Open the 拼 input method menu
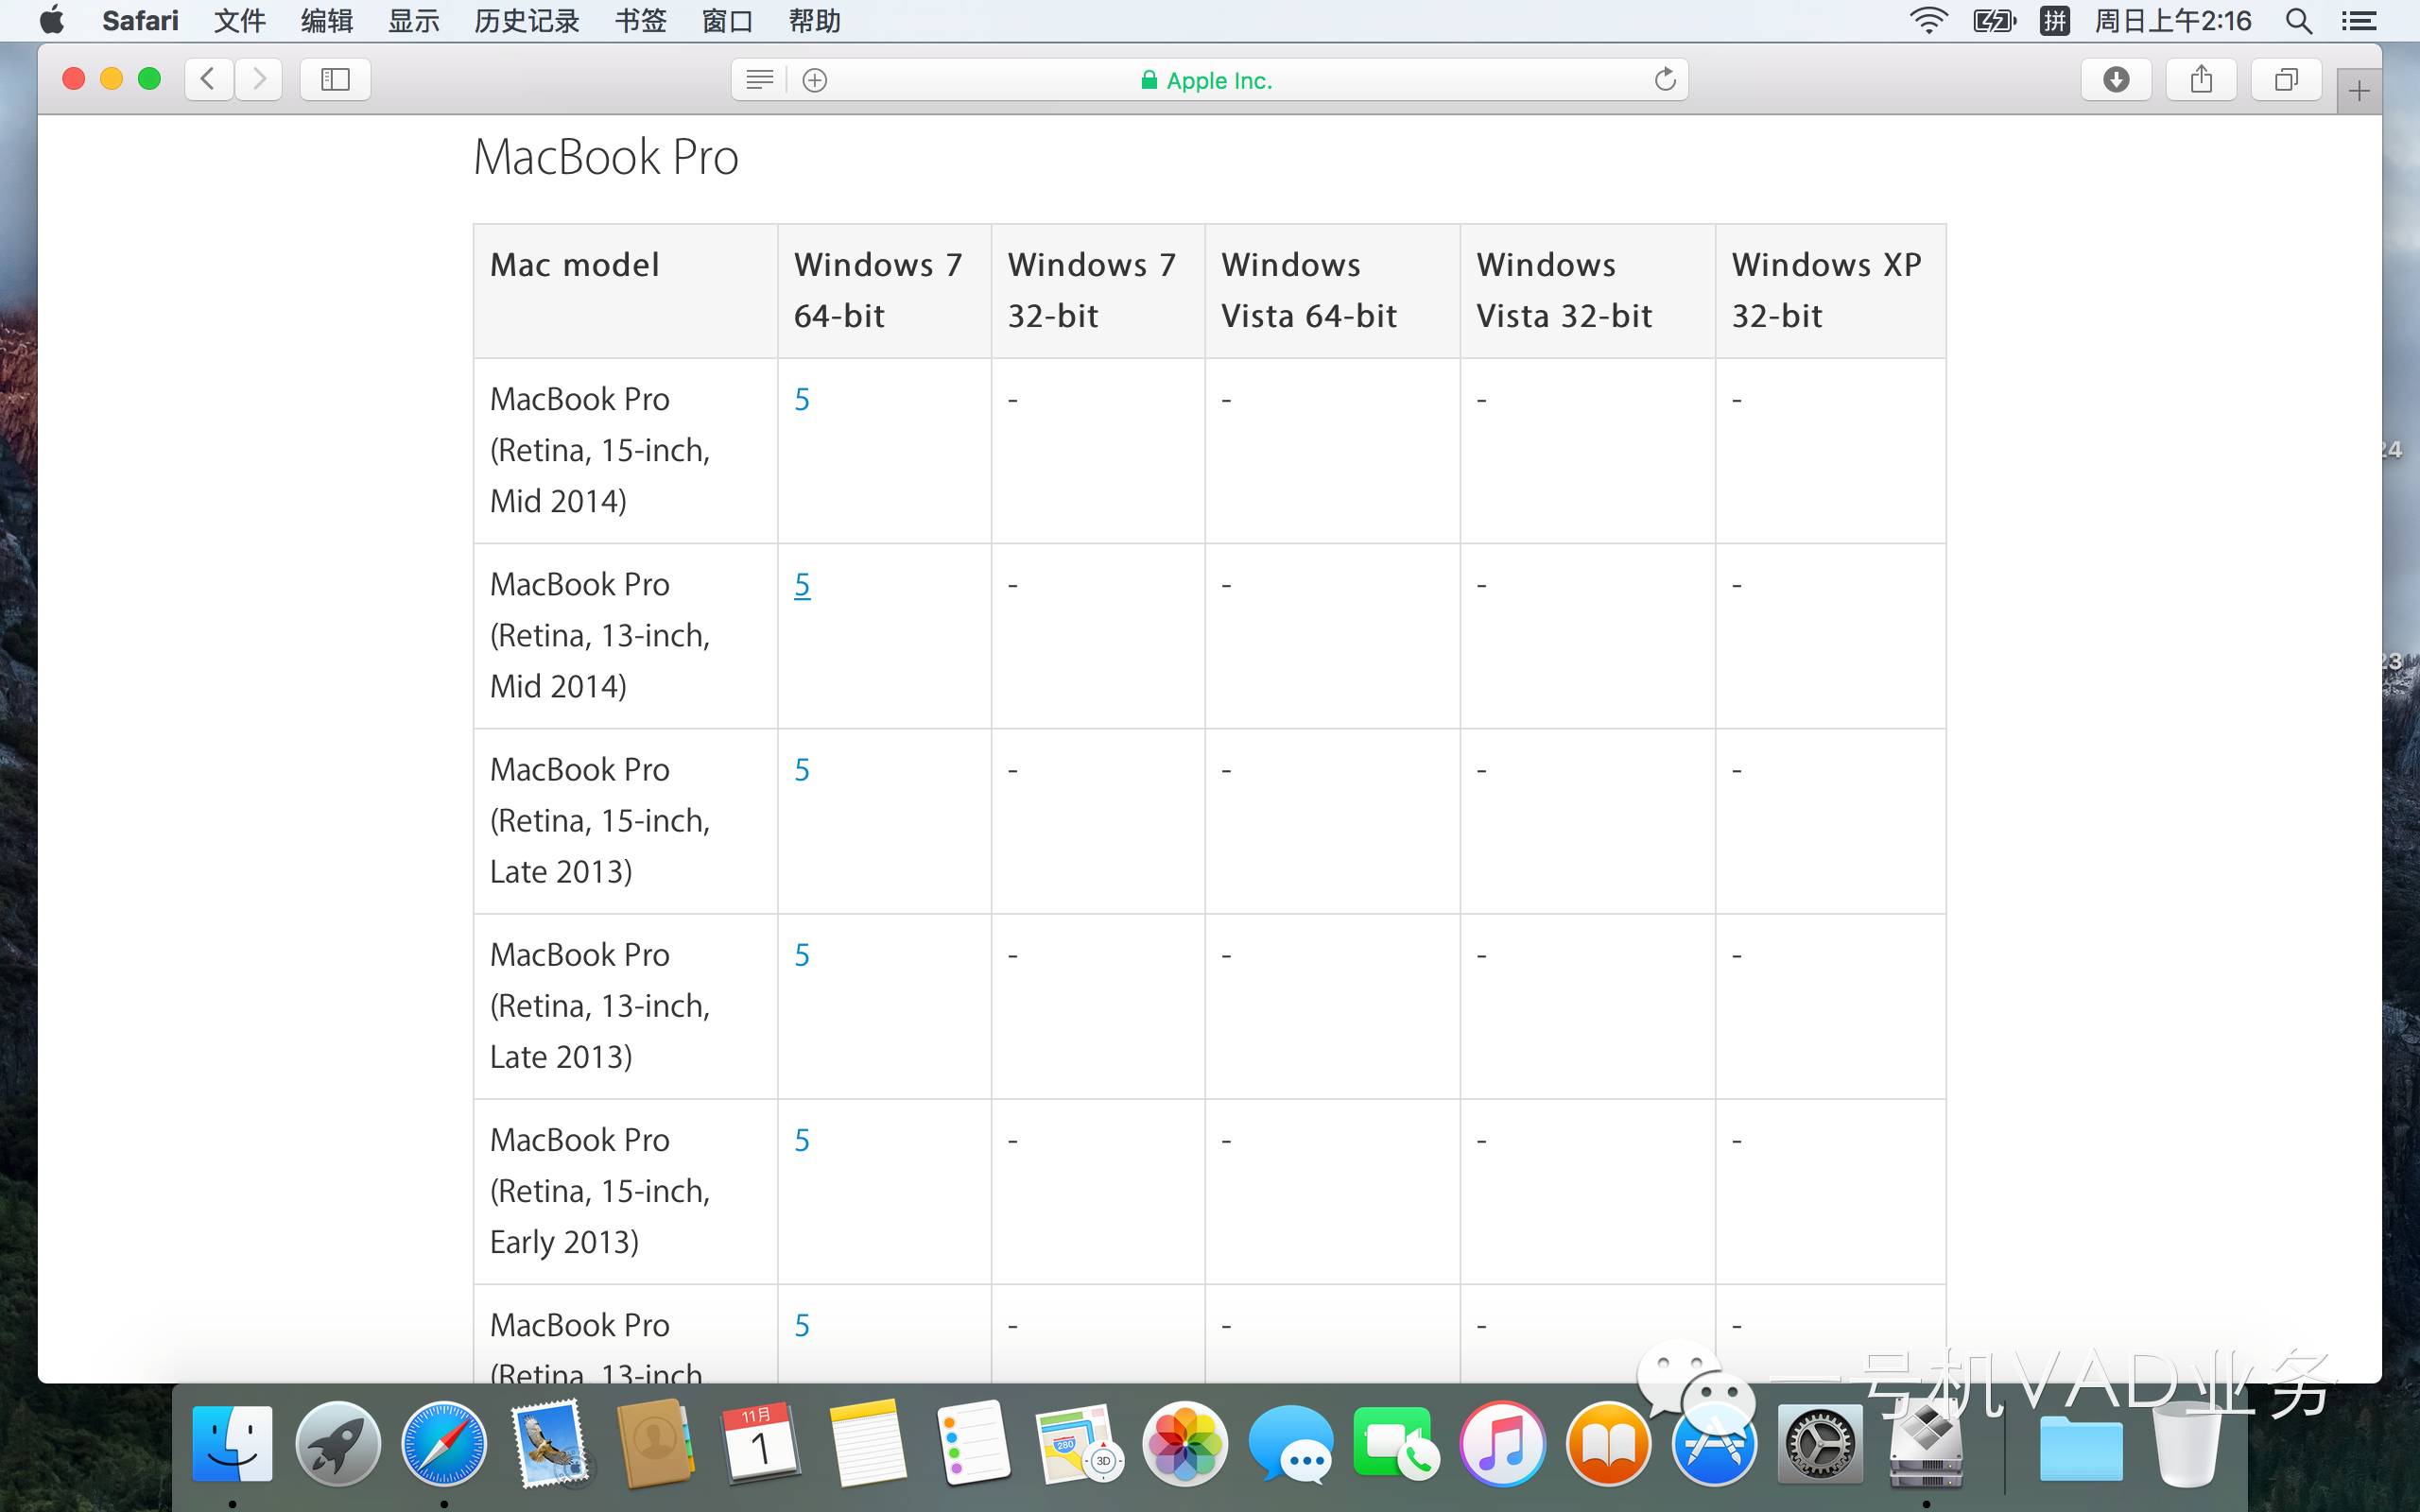Image resolution: width=2420 pixels, height=1512 pixels. [2054, 21]
